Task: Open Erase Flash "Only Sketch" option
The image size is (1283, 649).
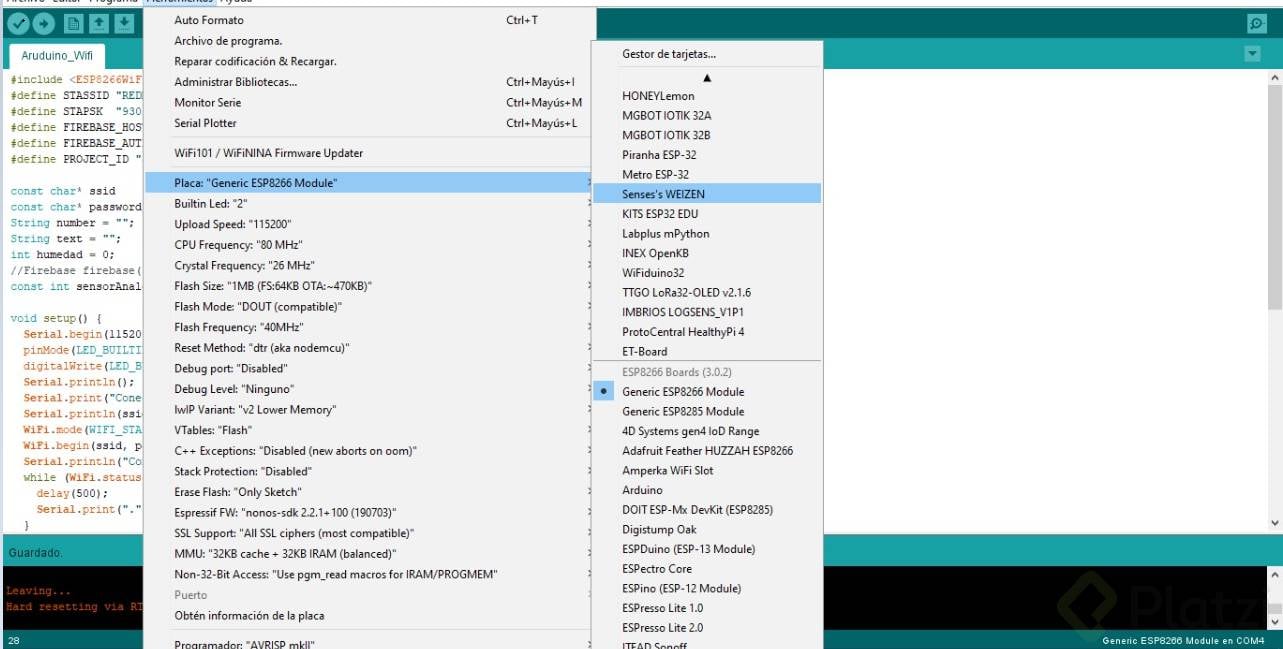Action: [370, 492]
